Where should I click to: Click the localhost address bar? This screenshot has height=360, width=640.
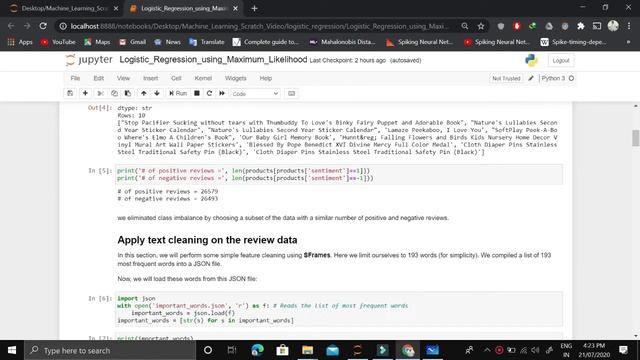(259, 26)
